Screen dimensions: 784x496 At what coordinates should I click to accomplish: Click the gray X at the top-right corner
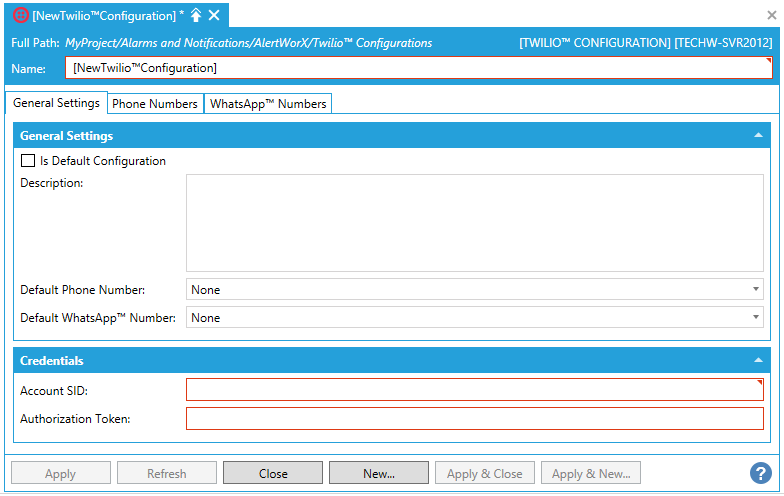tap(772, 15)
